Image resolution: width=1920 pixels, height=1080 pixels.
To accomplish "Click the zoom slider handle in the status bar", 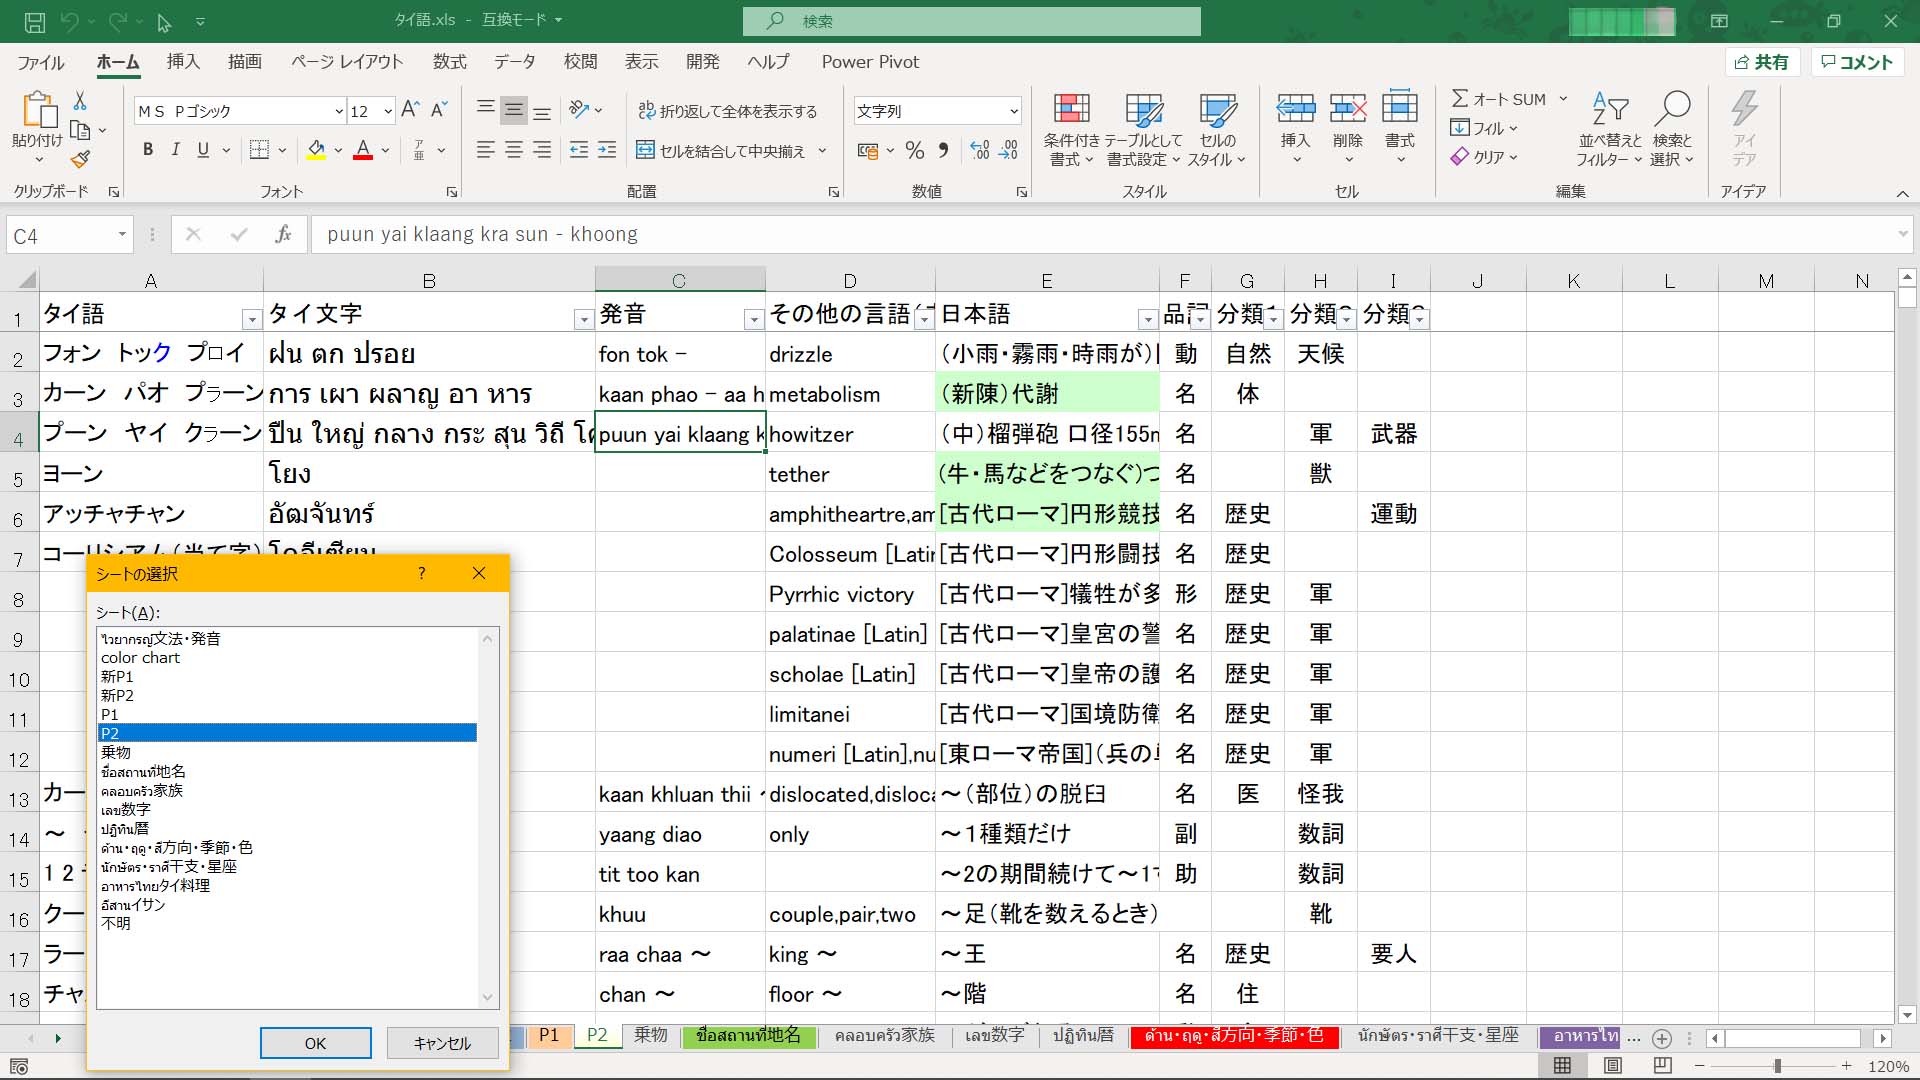I will (x=1777, y=1067).
